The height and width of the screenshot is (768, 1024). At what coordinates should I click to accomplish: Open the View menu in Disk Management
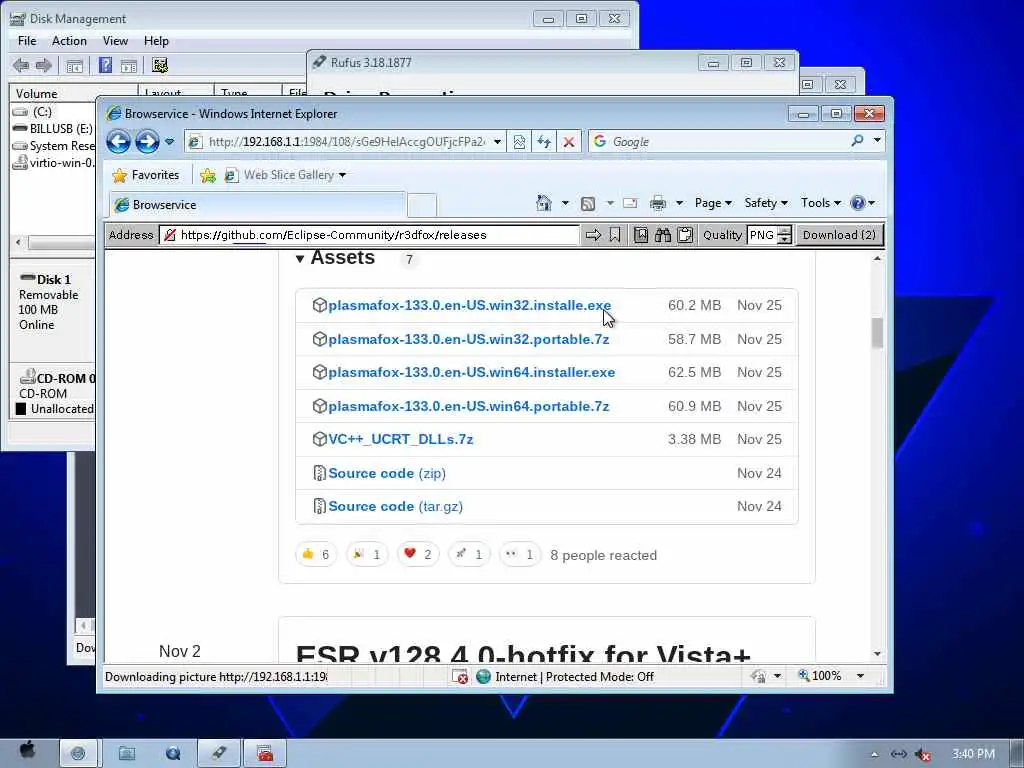pos(115,40)
